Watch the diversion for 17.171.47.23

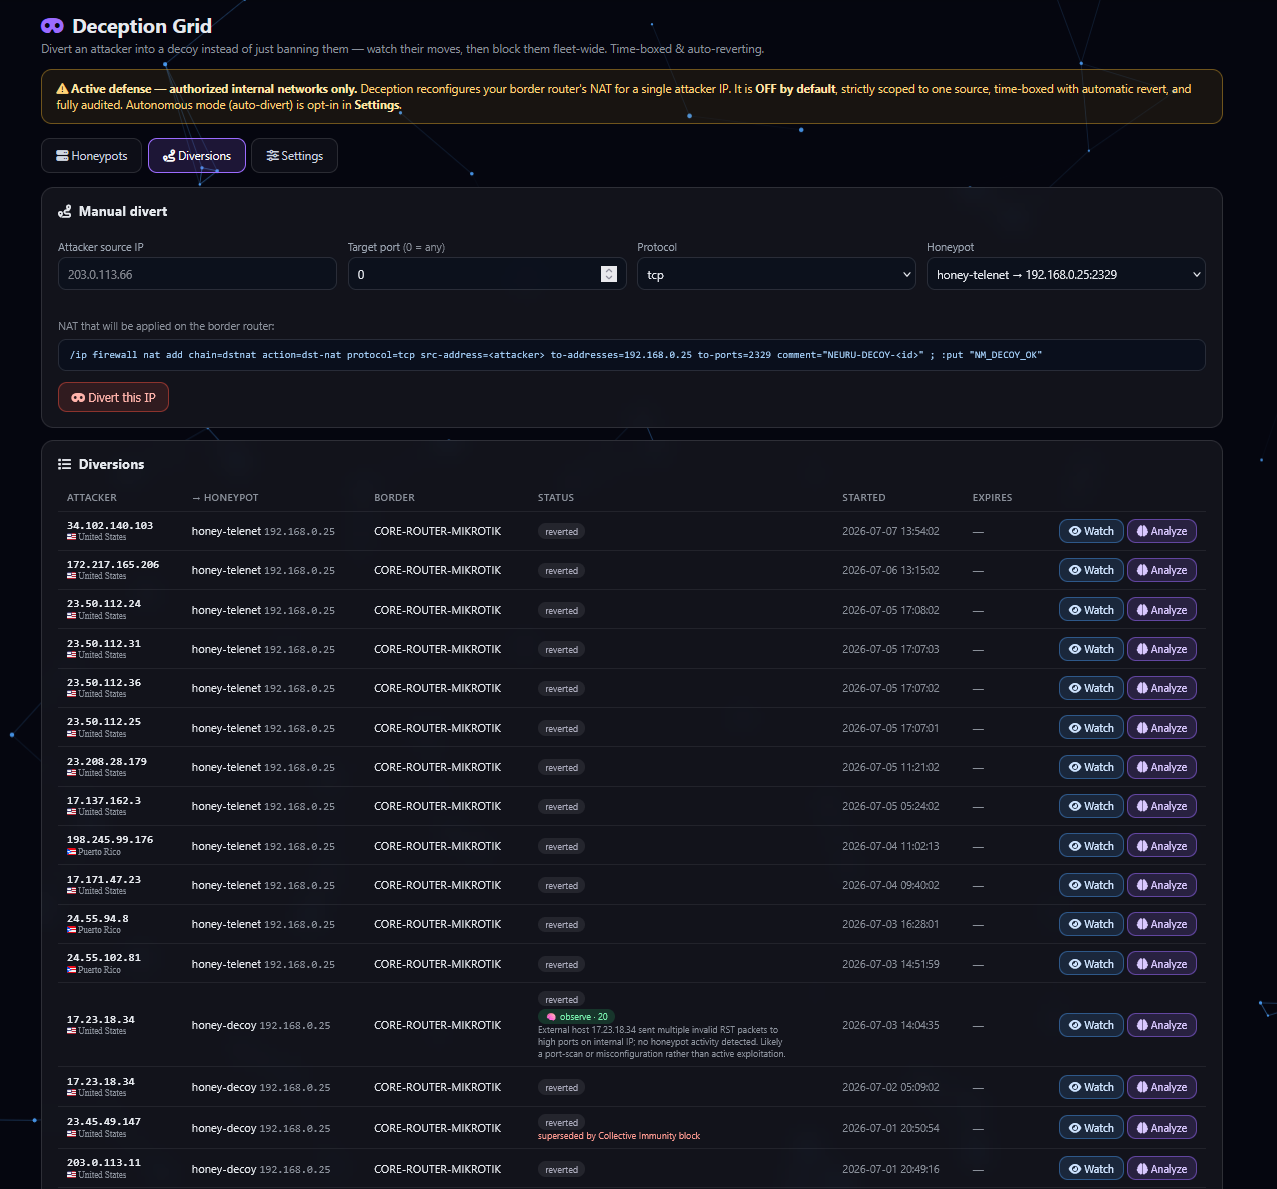tap(1091, 885)
